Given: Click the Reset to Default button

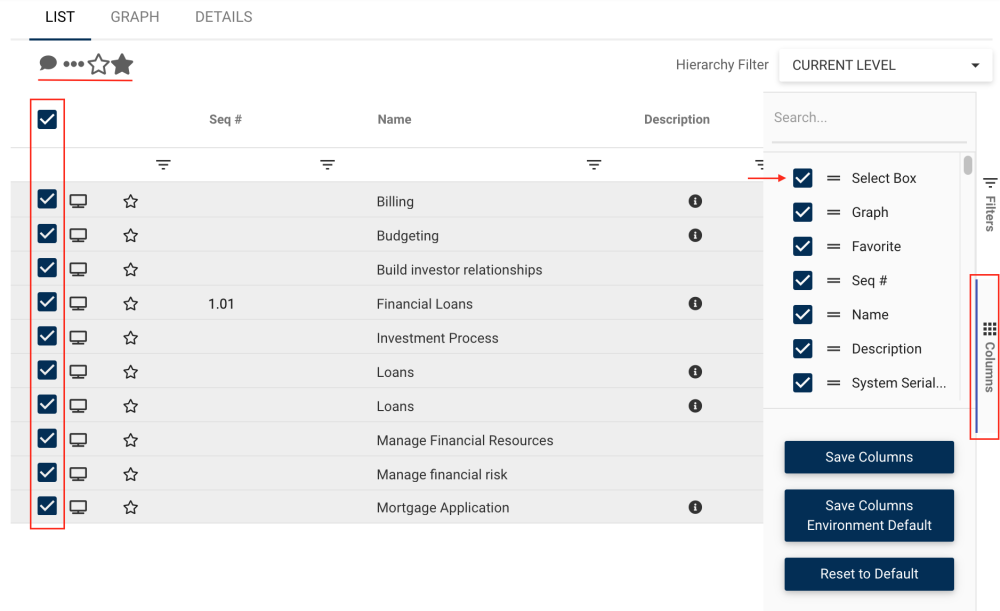Looking at the screenshot, I should point(869,574).
